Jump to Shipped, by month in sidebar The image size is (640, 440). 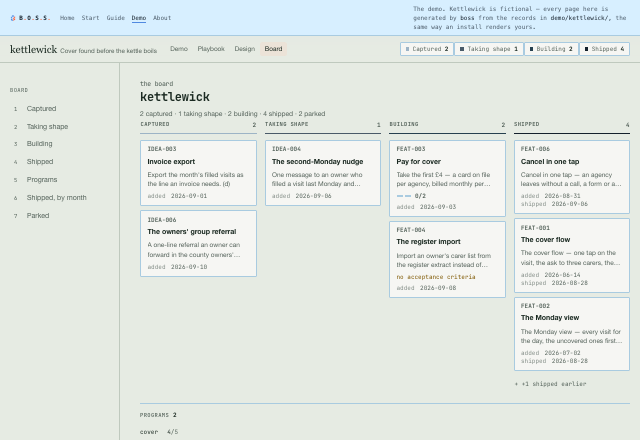56,198
